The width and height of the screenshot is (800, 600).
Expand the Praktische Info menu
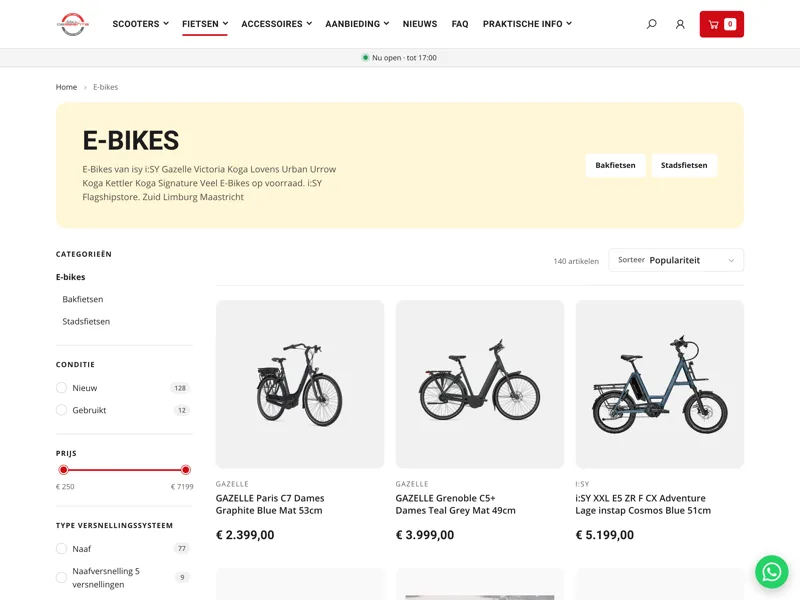(527, 24)
